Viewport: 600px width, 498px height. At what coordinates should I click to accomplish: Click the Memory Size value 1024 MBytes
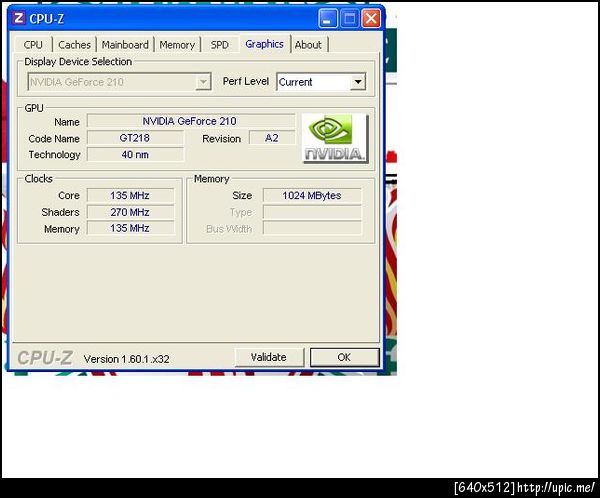coord(312,195)
